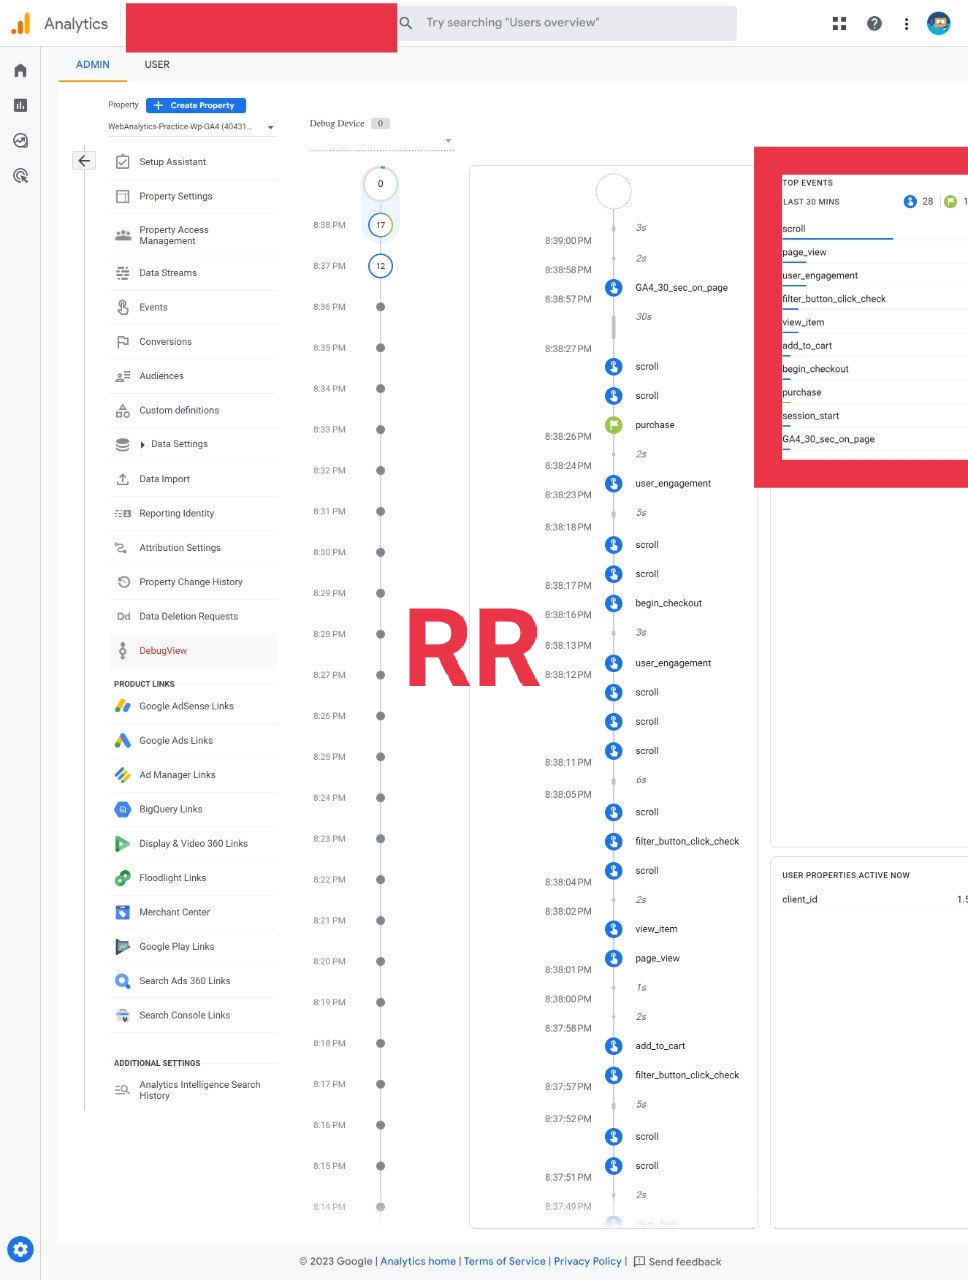Viewport: 968px width, 1280px height.
Task: Open the three-dot more options menu
Action: [x=906, y=24]
